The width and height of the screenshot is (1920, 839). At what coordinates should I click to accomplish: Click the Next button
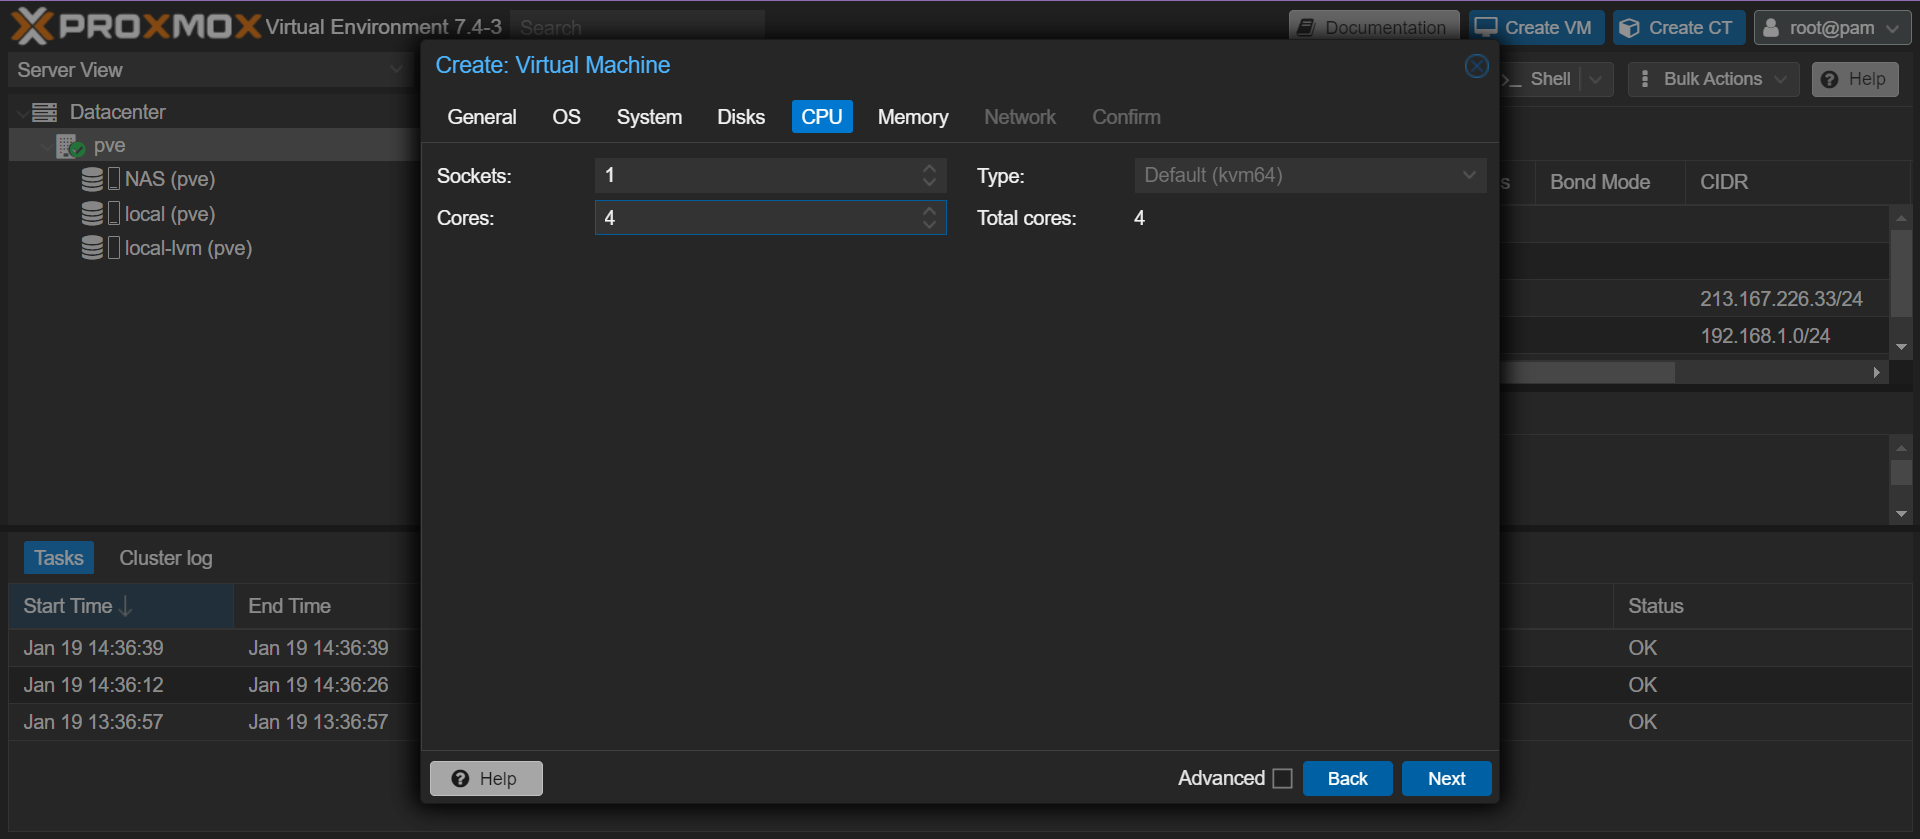tap(1446, 778)
